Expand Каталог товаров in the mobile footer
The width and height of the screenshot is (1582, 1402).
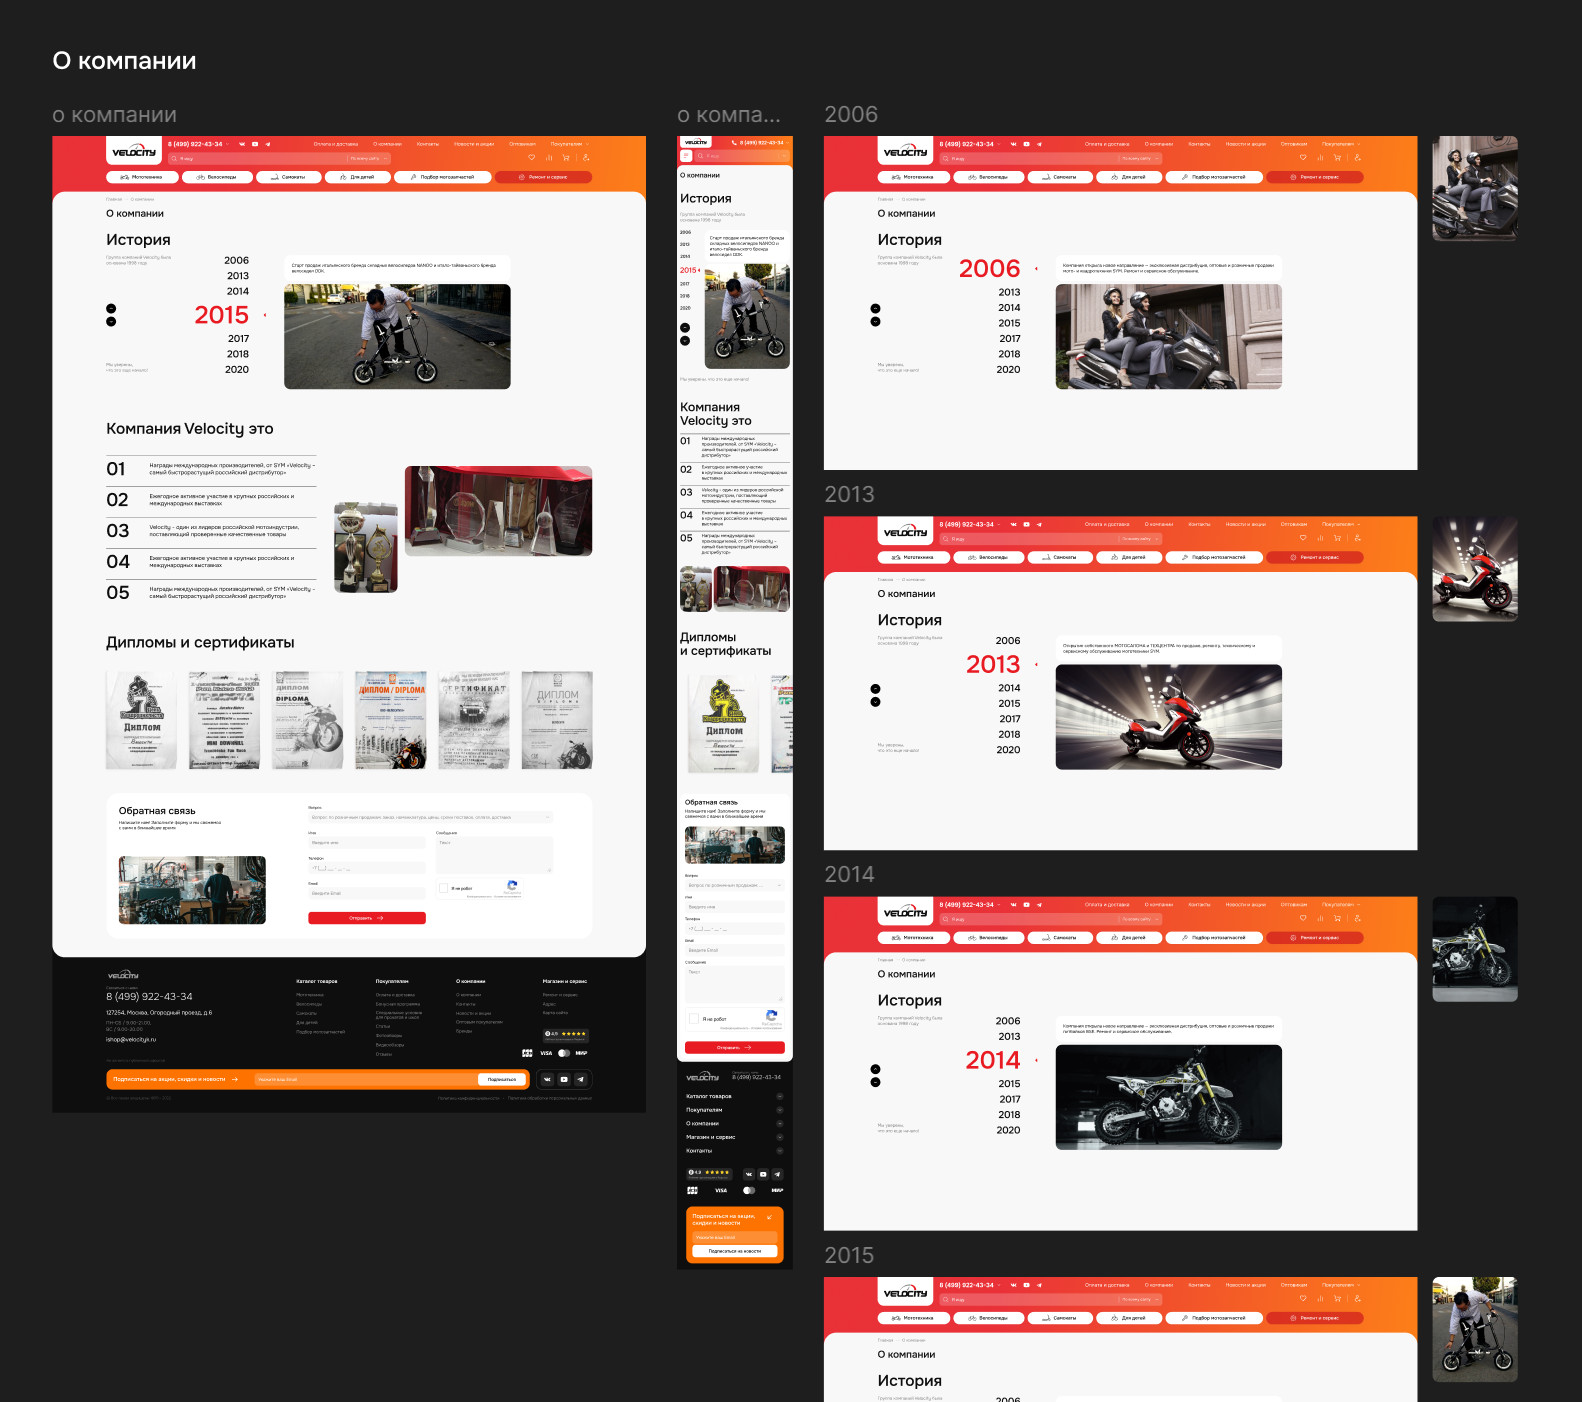pos(780,1097)
